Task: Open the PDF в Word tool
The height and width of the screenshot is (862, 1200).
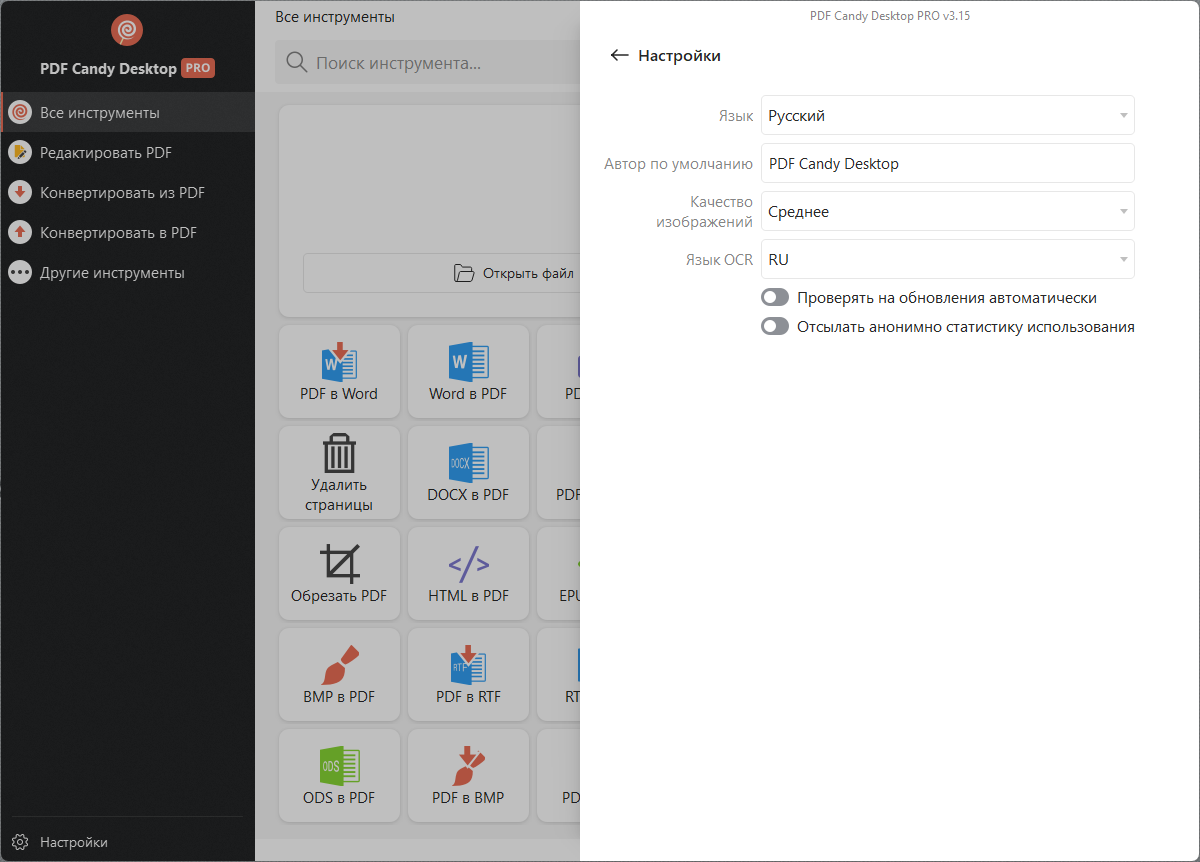Action: click(x=339, y=371)
